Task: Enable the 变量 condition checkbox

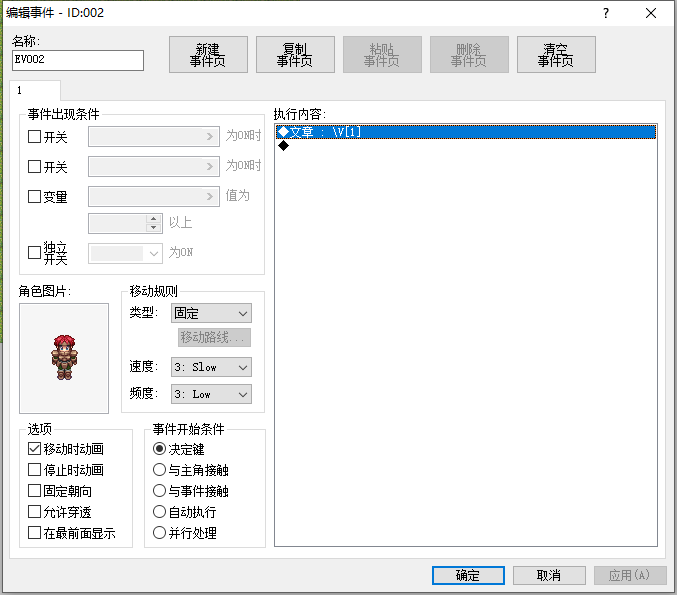Action: pos(35,196)
